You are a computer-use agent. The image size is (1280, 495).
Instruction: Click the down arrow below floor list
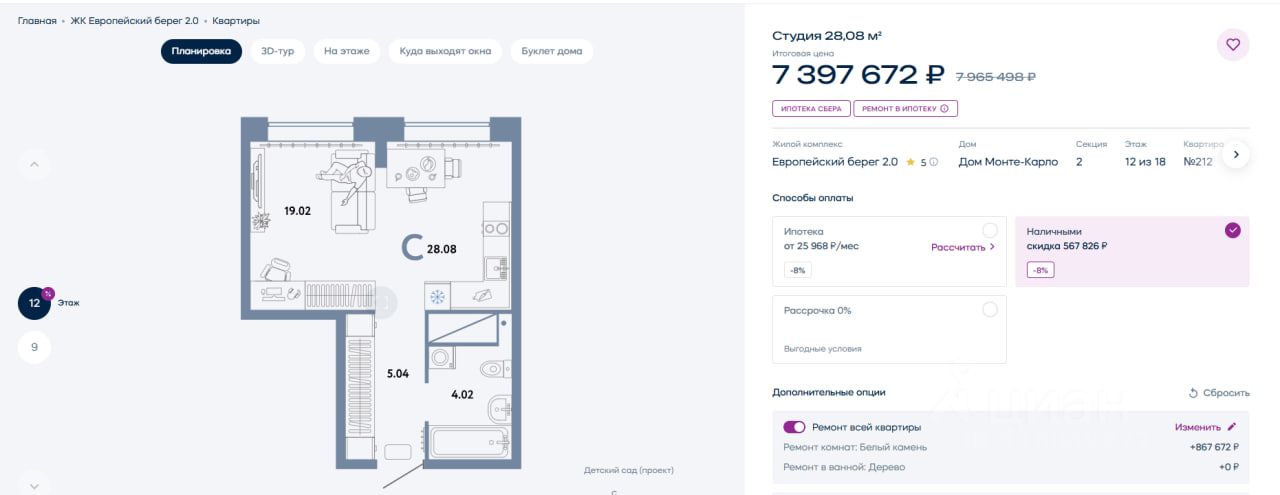pos(34,485)
